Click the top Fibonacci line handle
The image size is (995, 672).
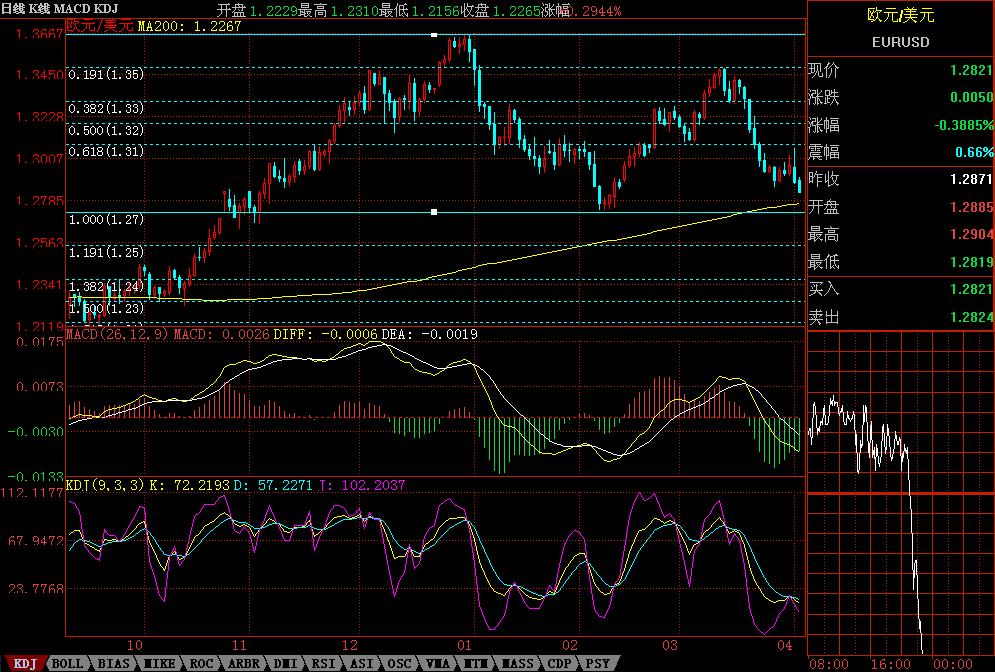434,34
